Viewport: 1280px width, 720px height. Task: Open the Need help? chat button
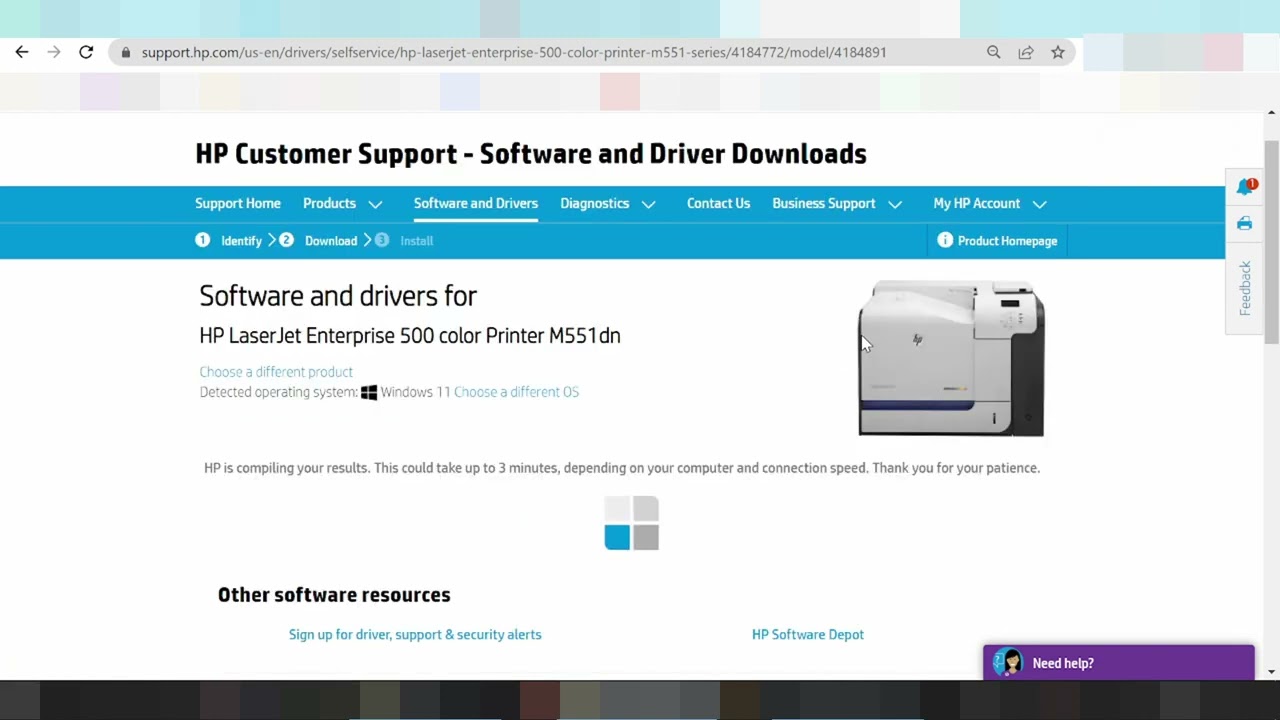[x=1119, y=662]
